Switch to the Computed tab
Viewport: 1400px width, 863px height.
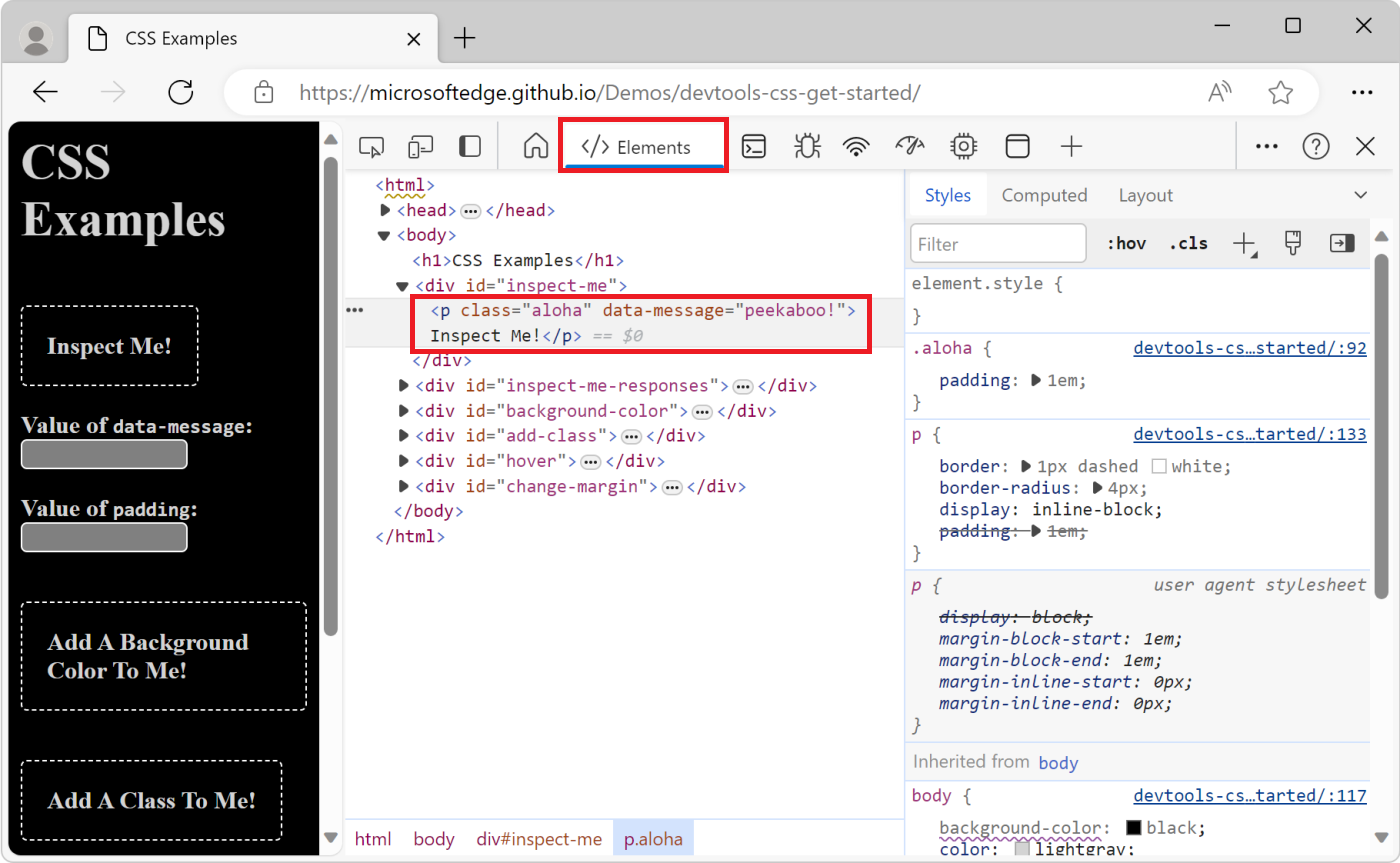click(1044, 194)
